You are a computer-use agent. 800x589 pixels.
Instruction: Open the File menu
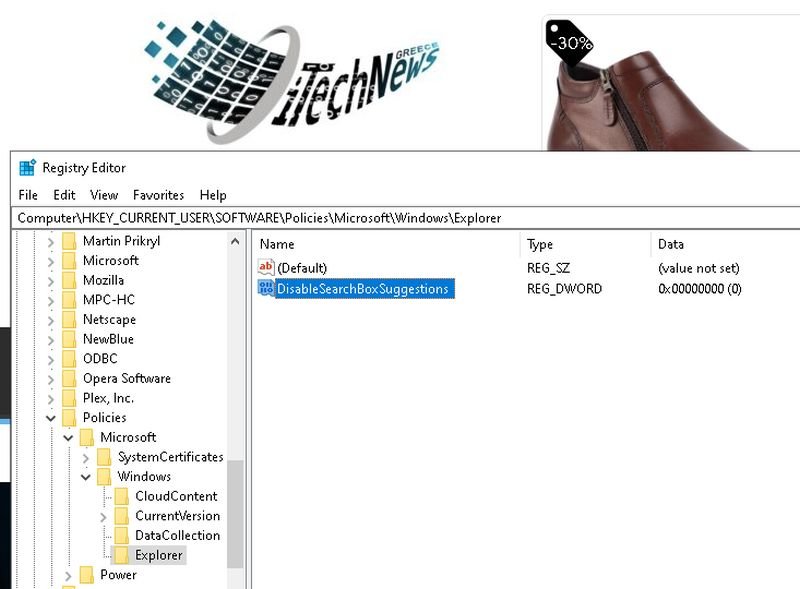coord(28,195)
